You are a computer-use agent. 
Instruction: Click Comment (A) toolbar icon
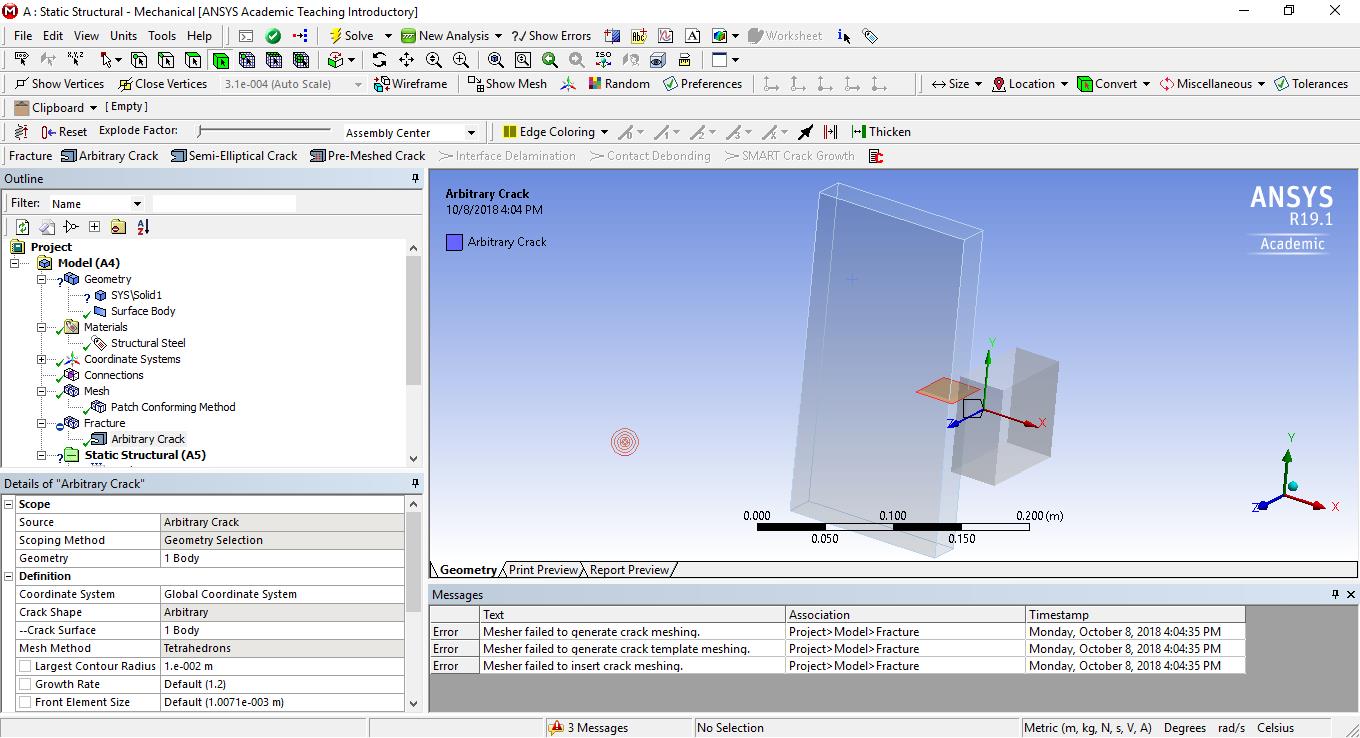(692, 35)
